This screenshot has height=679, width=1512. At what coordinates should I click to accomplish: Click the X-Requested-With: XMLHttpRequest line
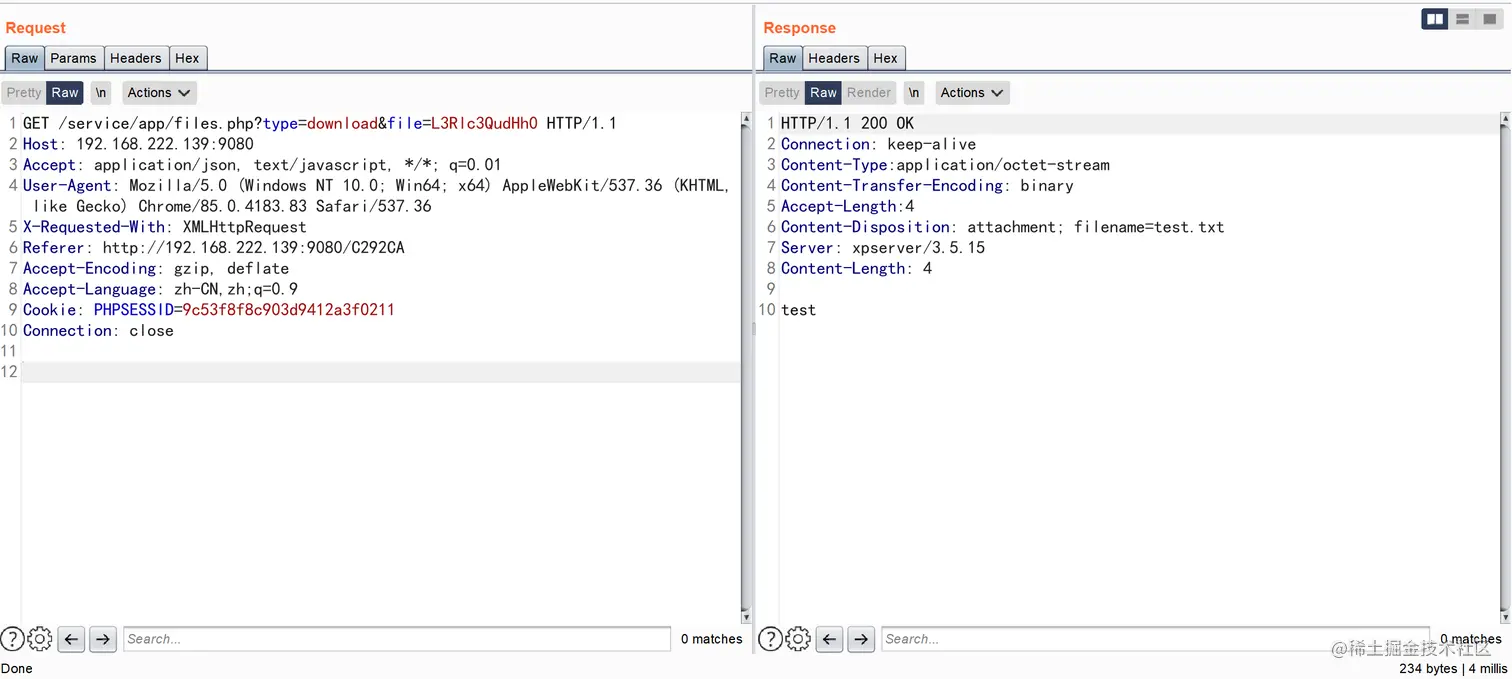click(x=165, y=227)
